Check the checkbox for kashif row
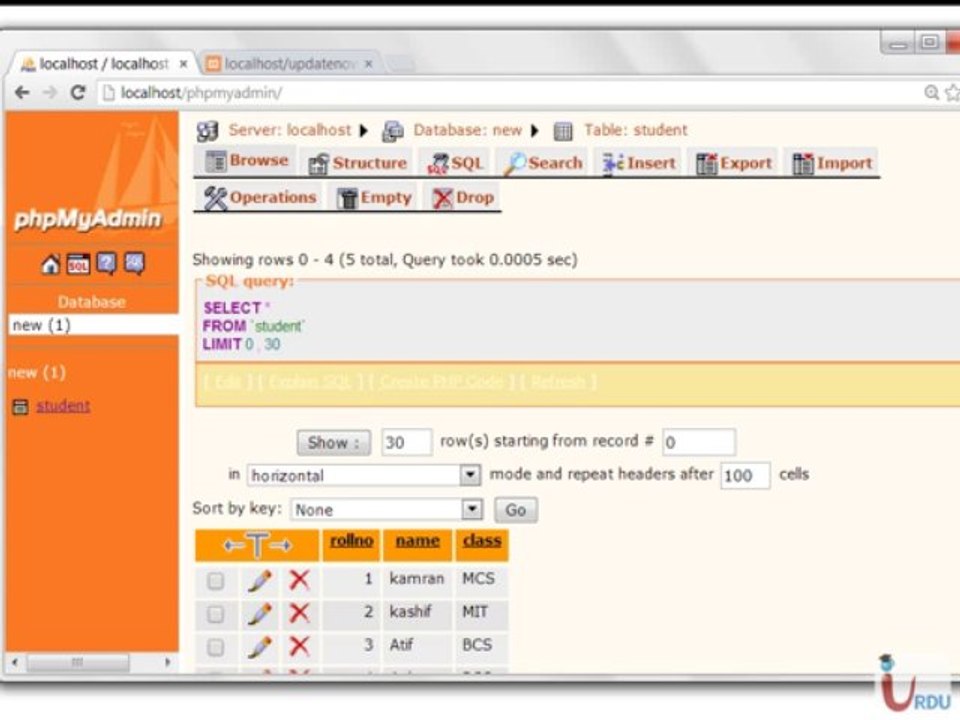This screenshot has height=720, width=960. tap(216, 614)
